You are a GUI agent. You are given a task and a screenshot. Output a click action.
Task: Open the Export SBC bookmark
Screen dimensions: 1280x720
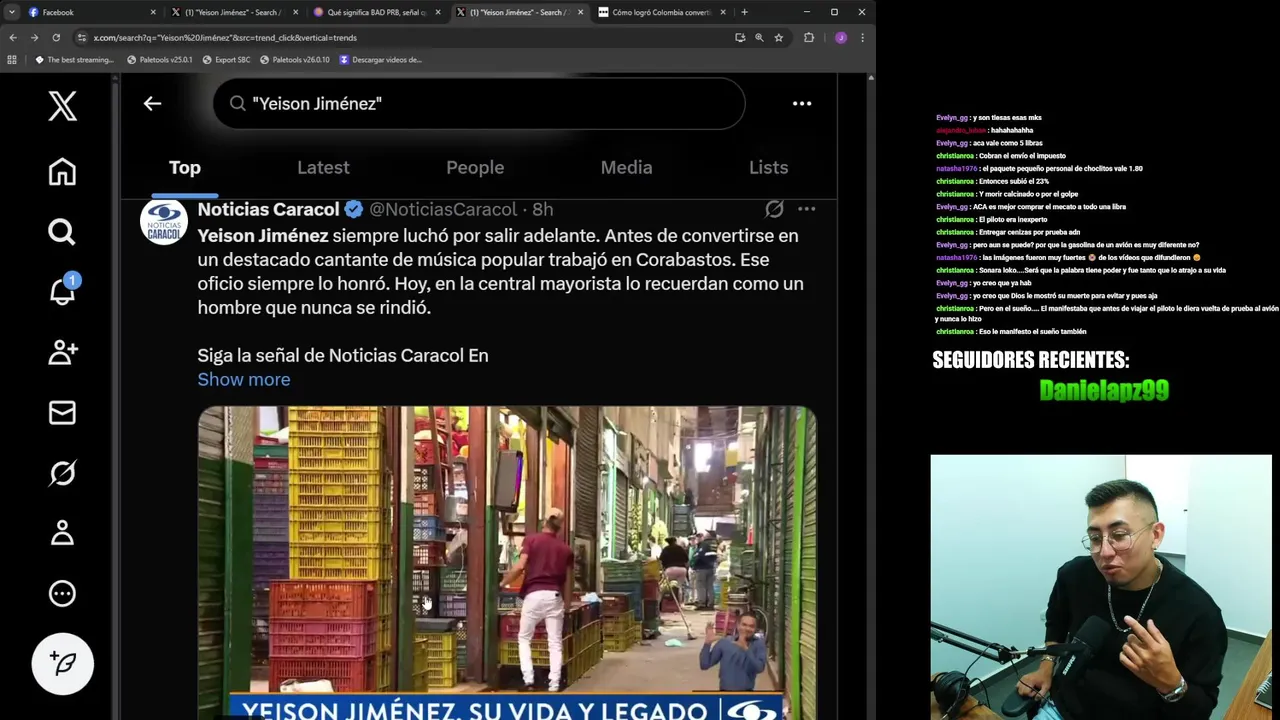point(226,59)
